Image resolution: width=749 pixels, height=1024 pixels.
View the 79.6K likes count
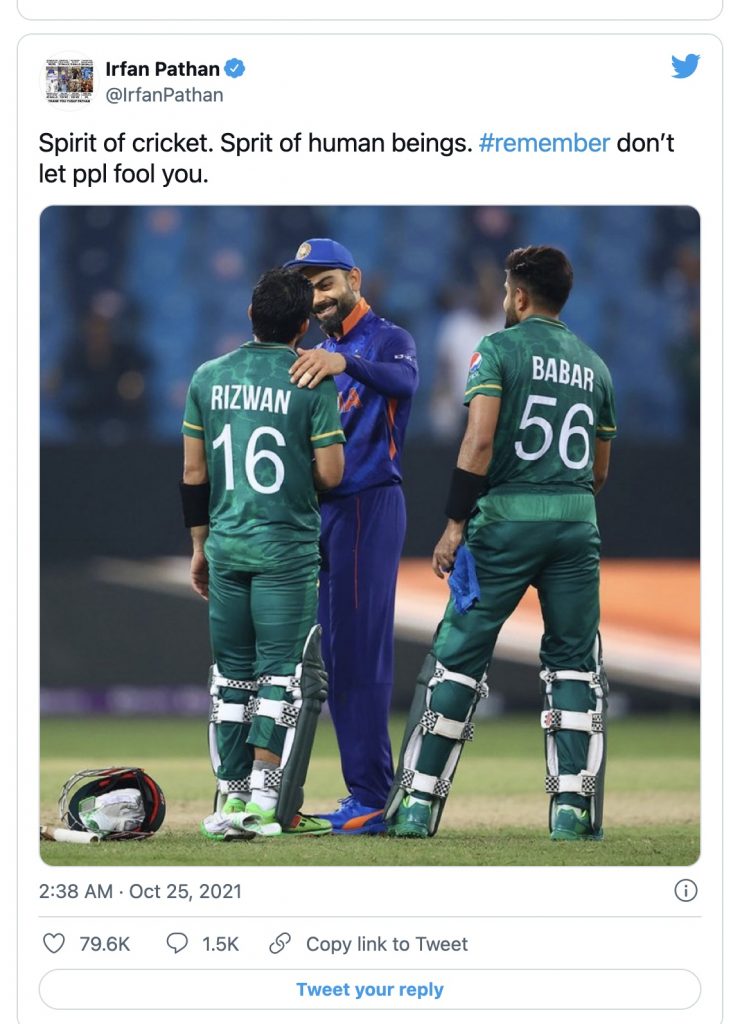click(x=104, y=944)
